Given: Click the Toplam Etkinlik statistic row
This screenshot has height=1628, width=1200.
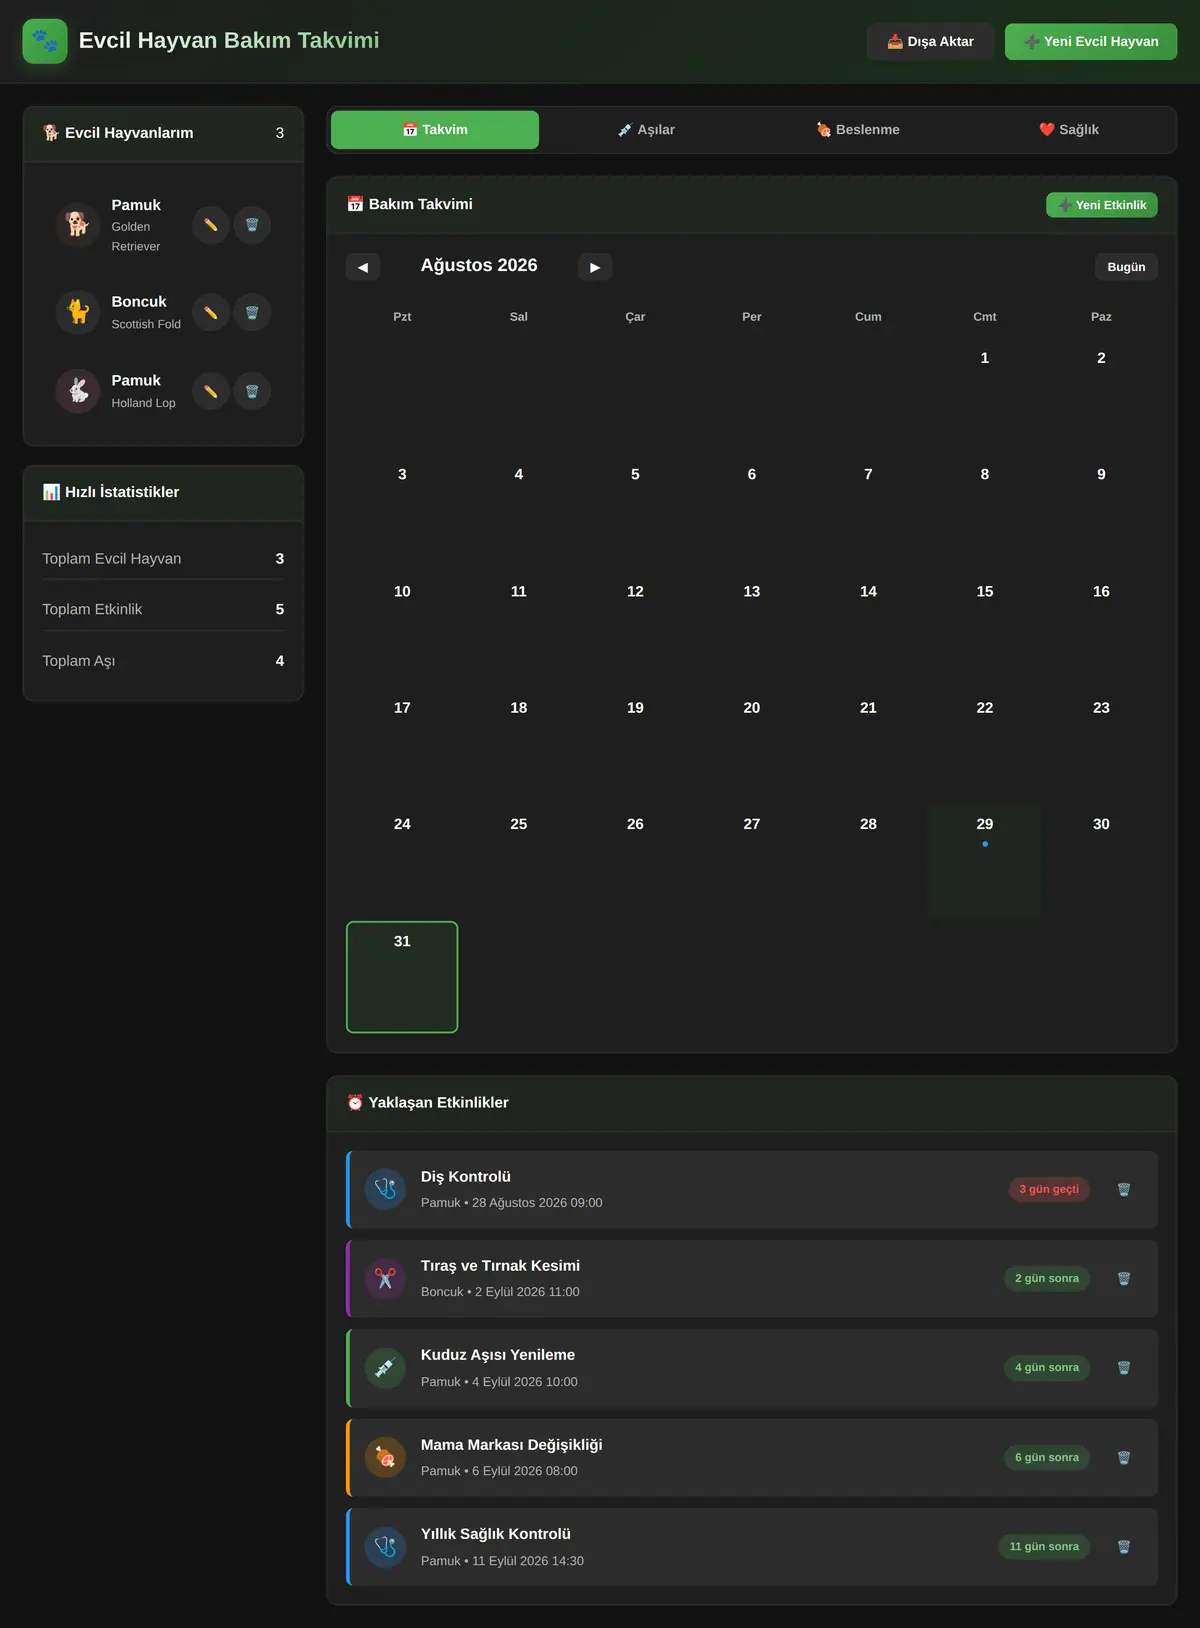Looking at the screenshot, I should [x=163, y=609].
